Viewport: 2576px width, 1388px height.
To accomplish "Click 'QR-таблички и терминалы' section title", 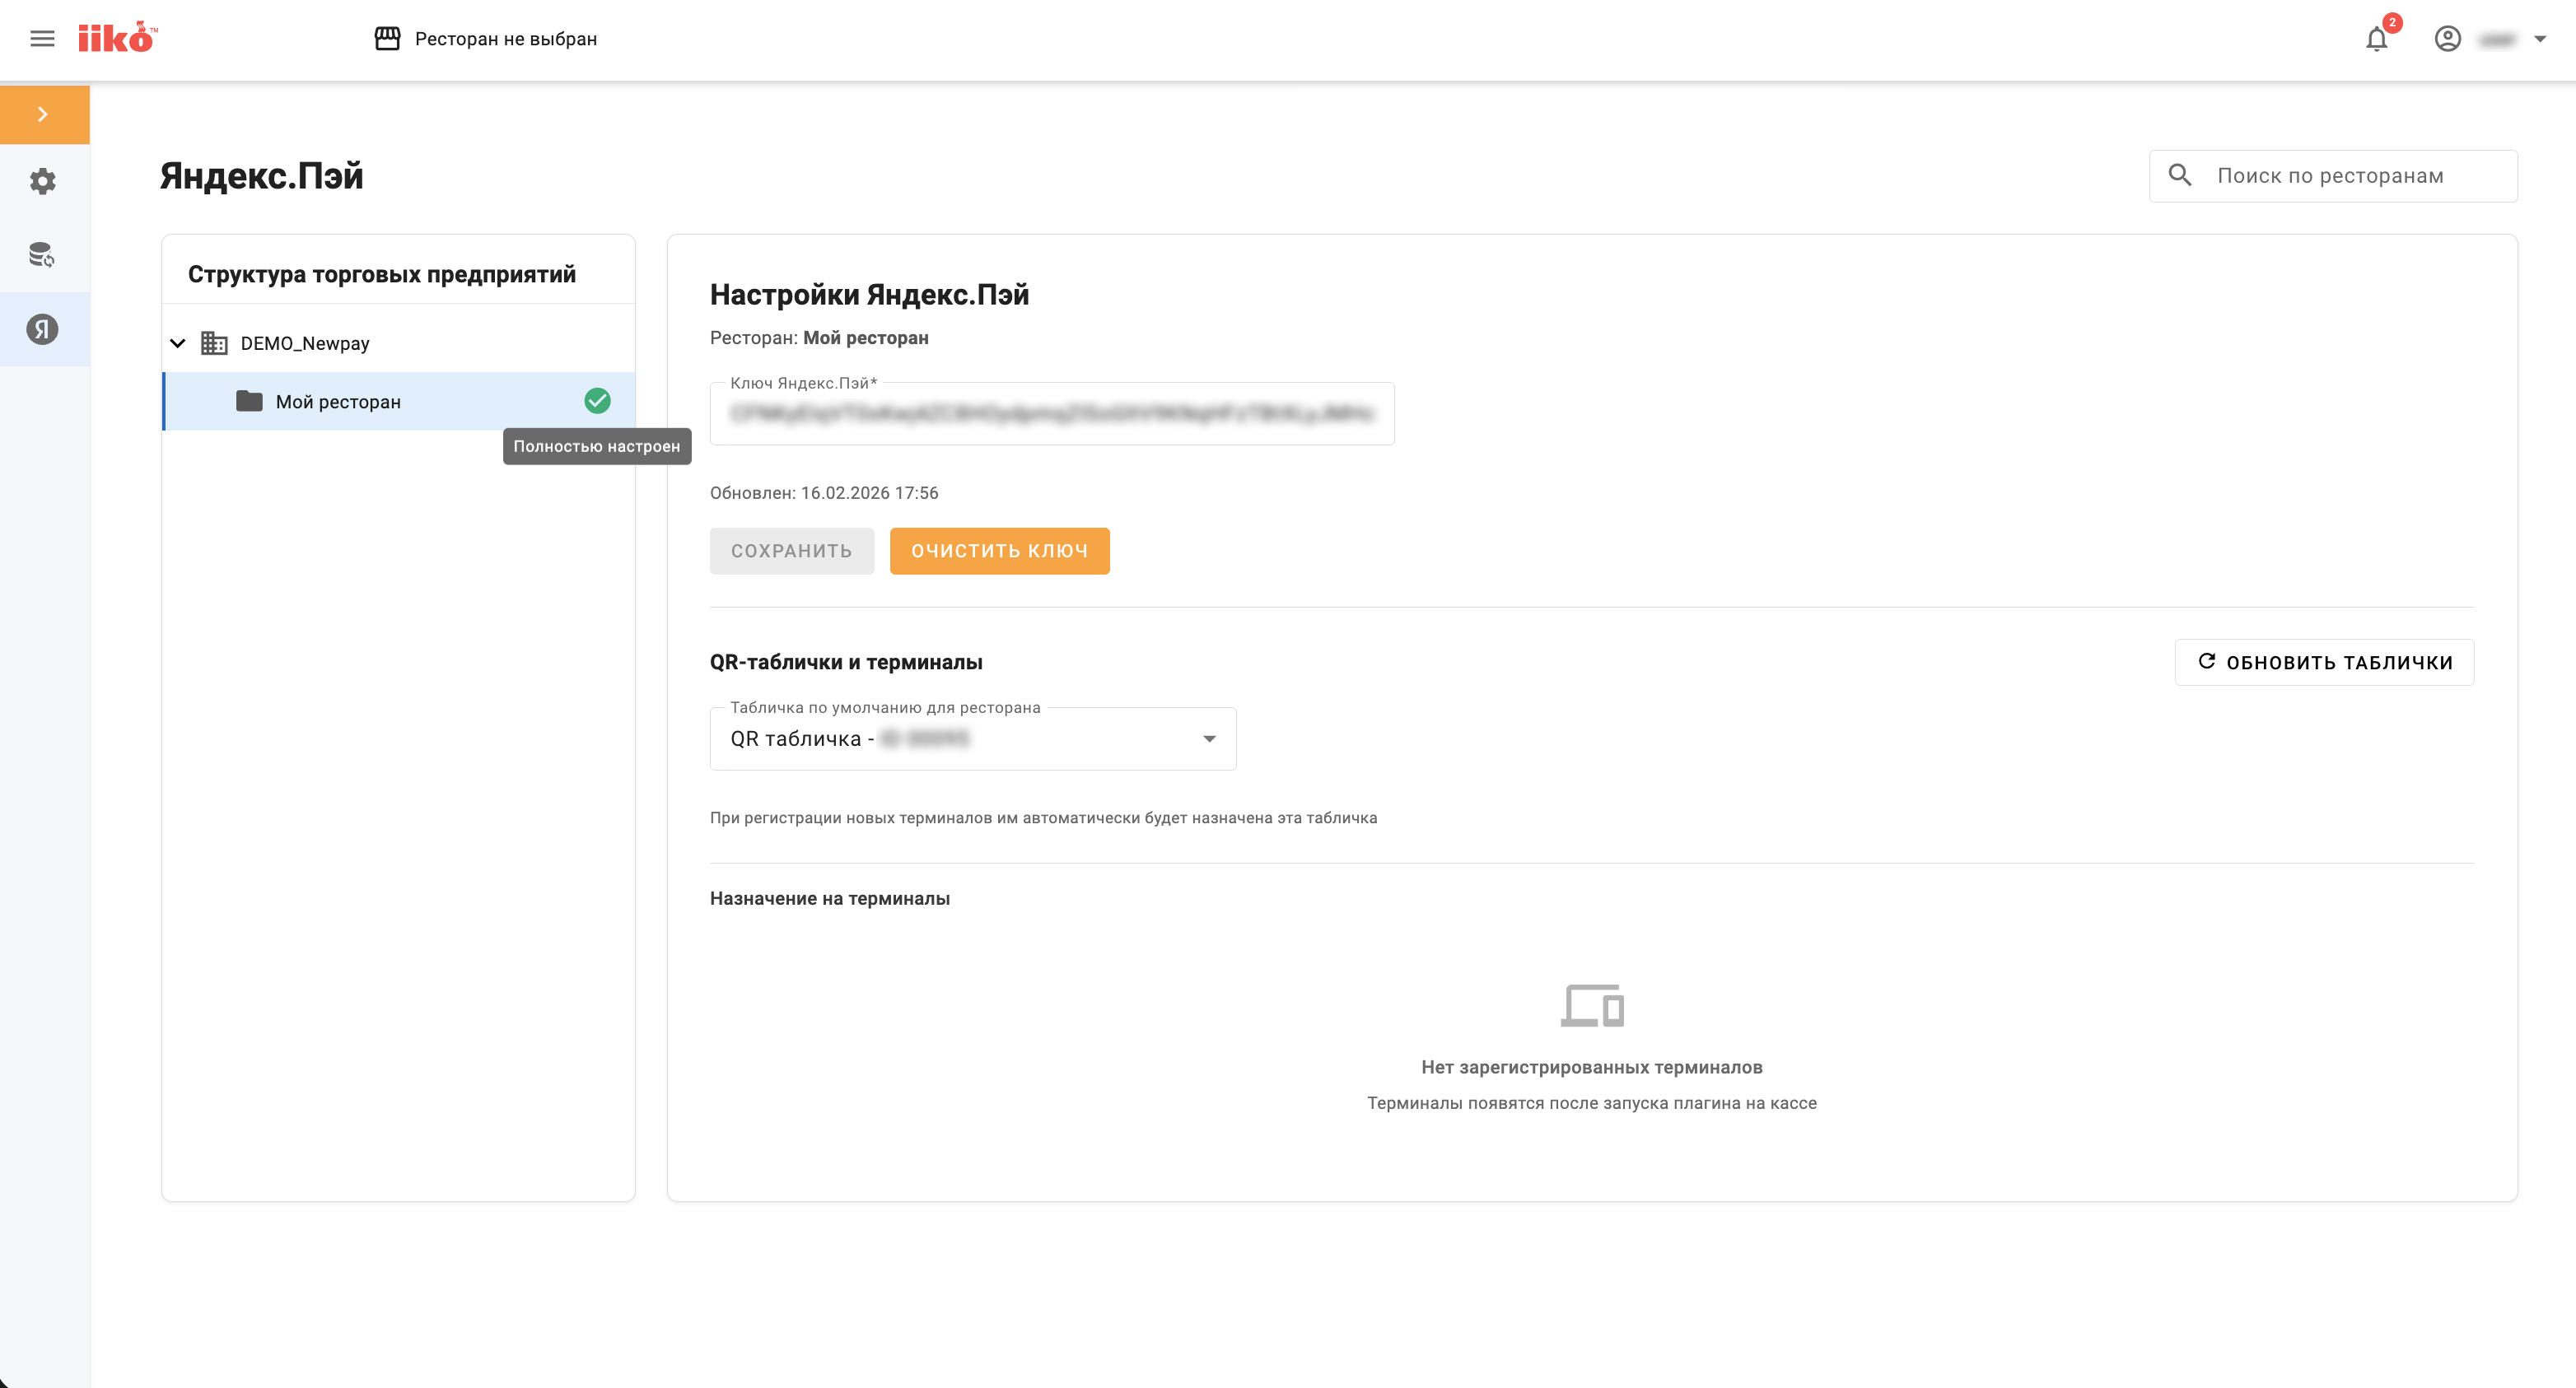I will point(846,662).
